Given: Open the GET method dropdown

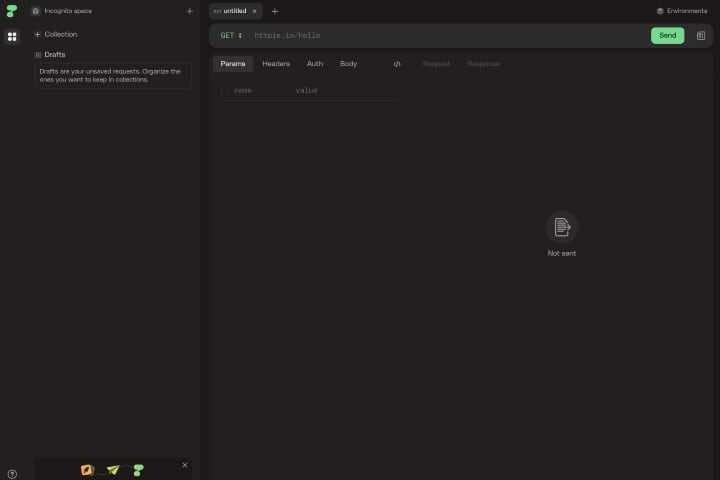Looking at the screenshot, I should coord(231,35).
